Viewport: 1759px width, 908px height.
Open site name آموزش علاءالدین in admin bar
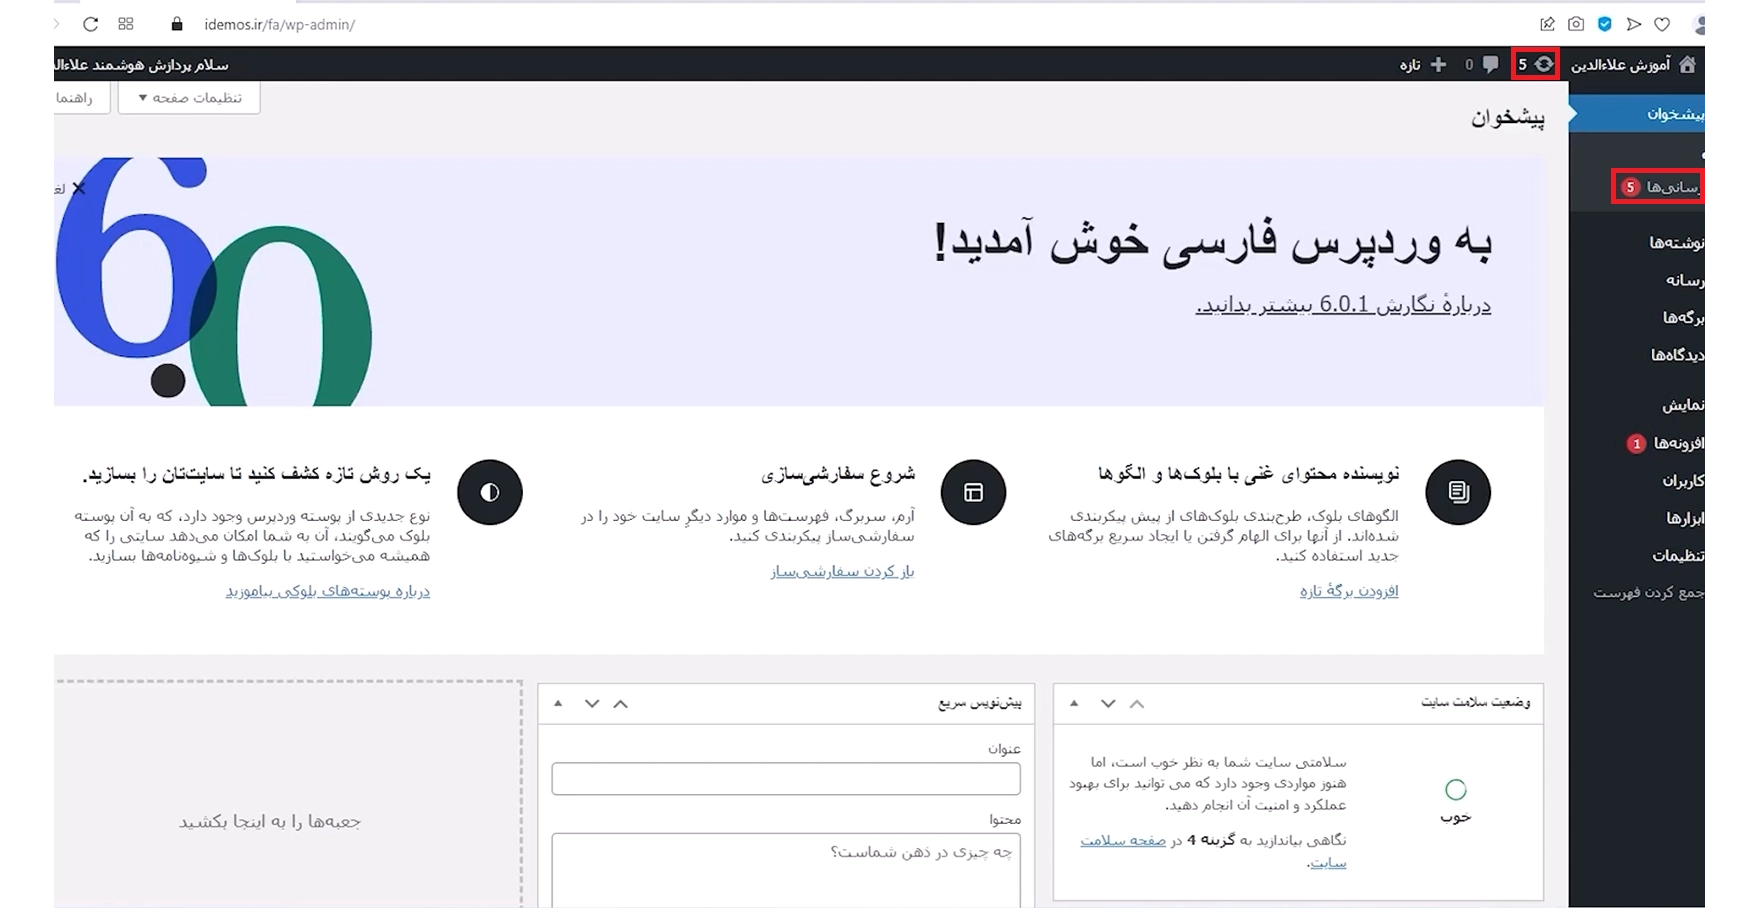tap(1620, 64)
